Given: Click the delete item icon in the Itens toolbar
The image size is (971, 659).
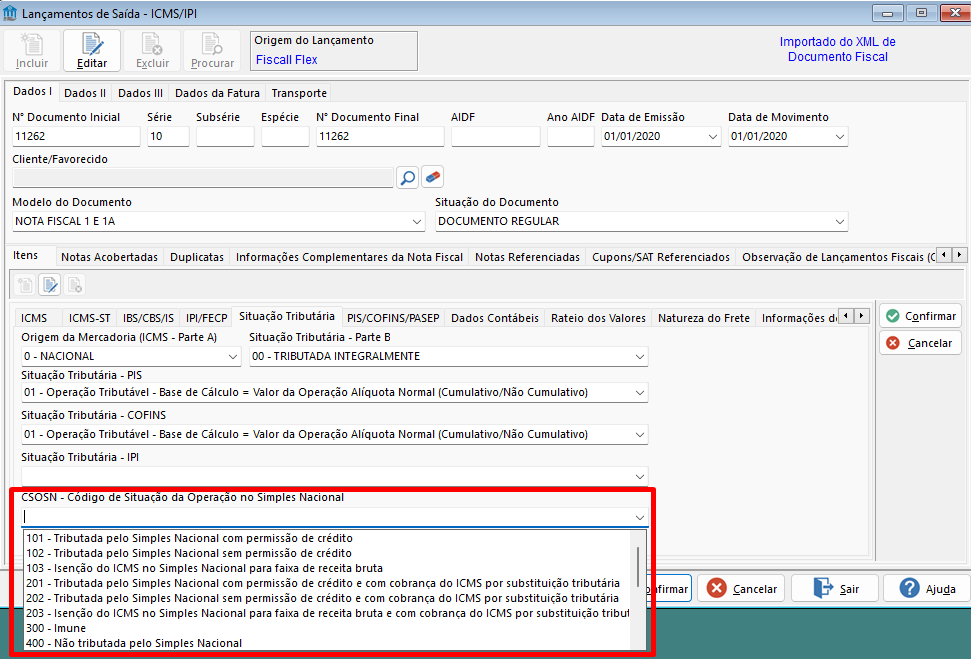Looking at the screenshot, I should [74, 285].
